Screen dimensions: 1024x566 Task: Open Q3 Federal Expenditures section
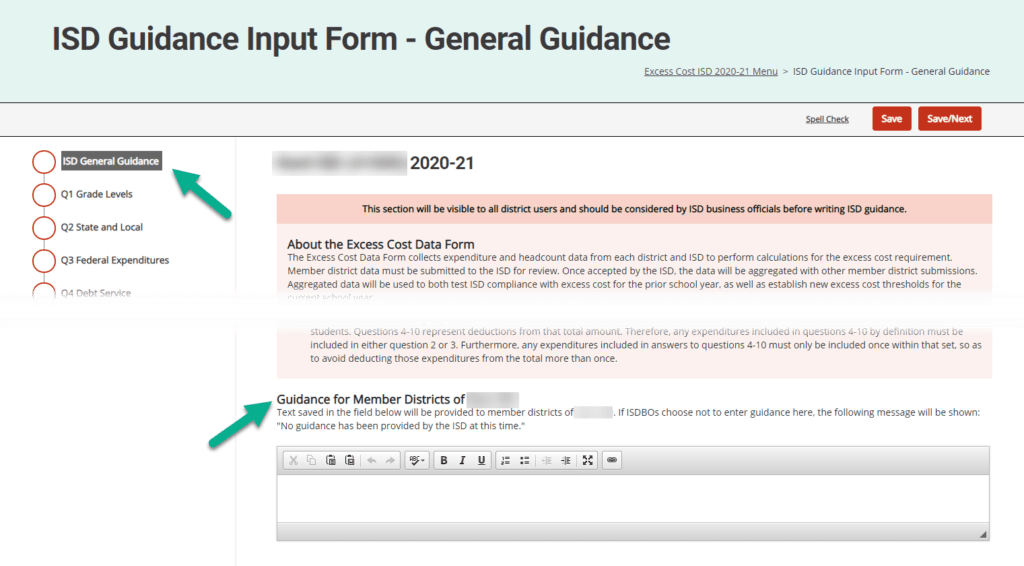pos(115,260)
